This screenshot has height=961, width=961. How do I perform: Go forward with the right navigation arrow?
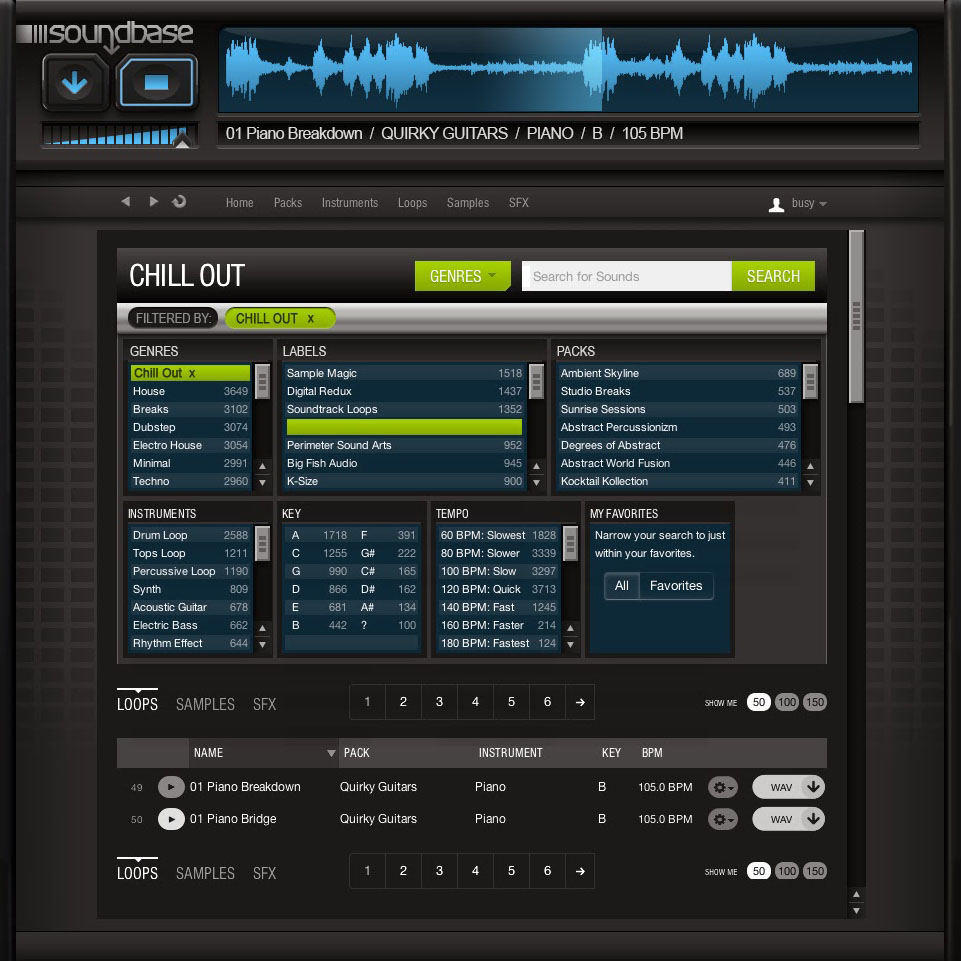pos(153,202)
